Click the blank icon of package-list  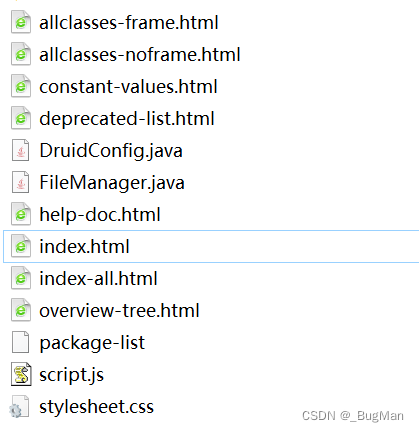pos(21,342)
